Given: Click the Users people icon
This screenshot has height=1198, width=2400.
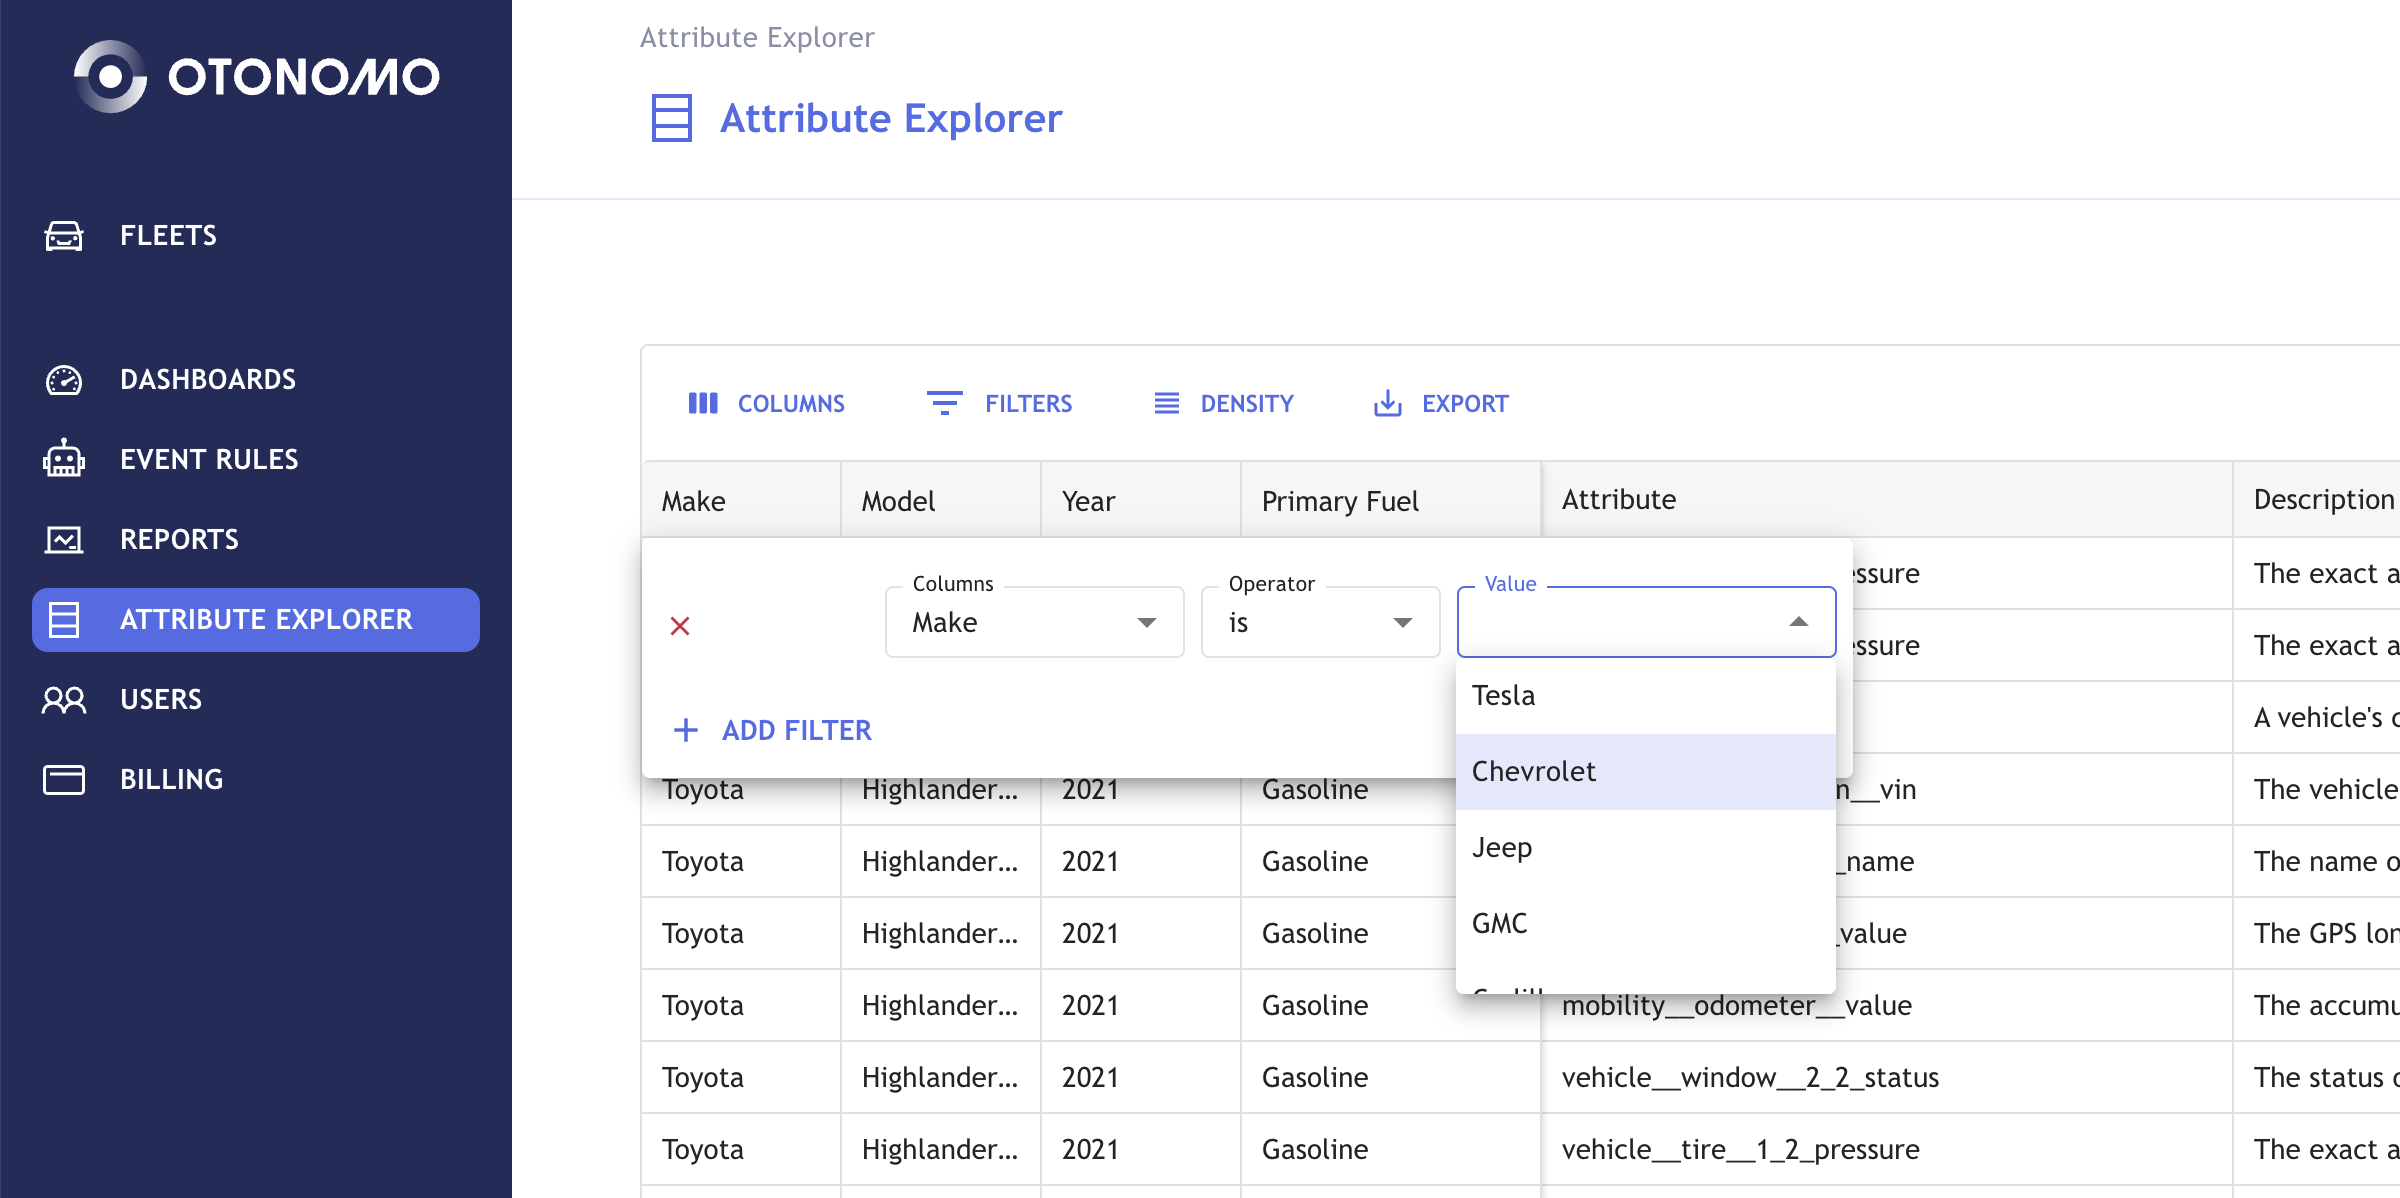Looking at the screenshot, I should pyautogui.click(x=64, y=699).
